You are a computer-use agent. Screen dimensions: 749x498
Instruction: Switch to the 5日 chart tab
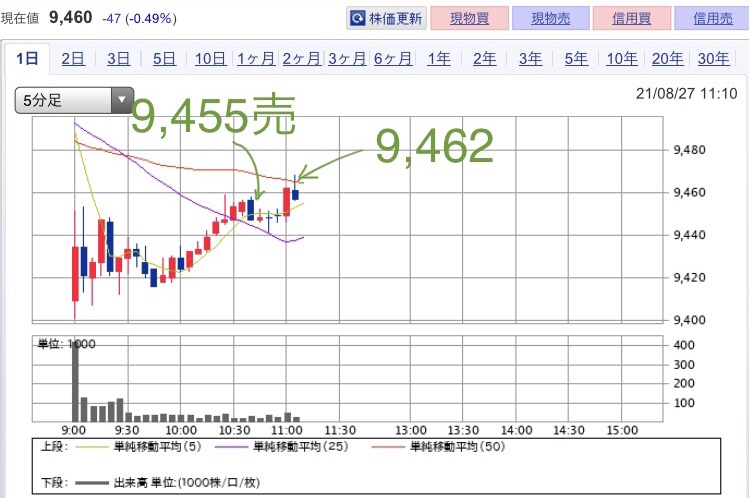click(164, 59)
